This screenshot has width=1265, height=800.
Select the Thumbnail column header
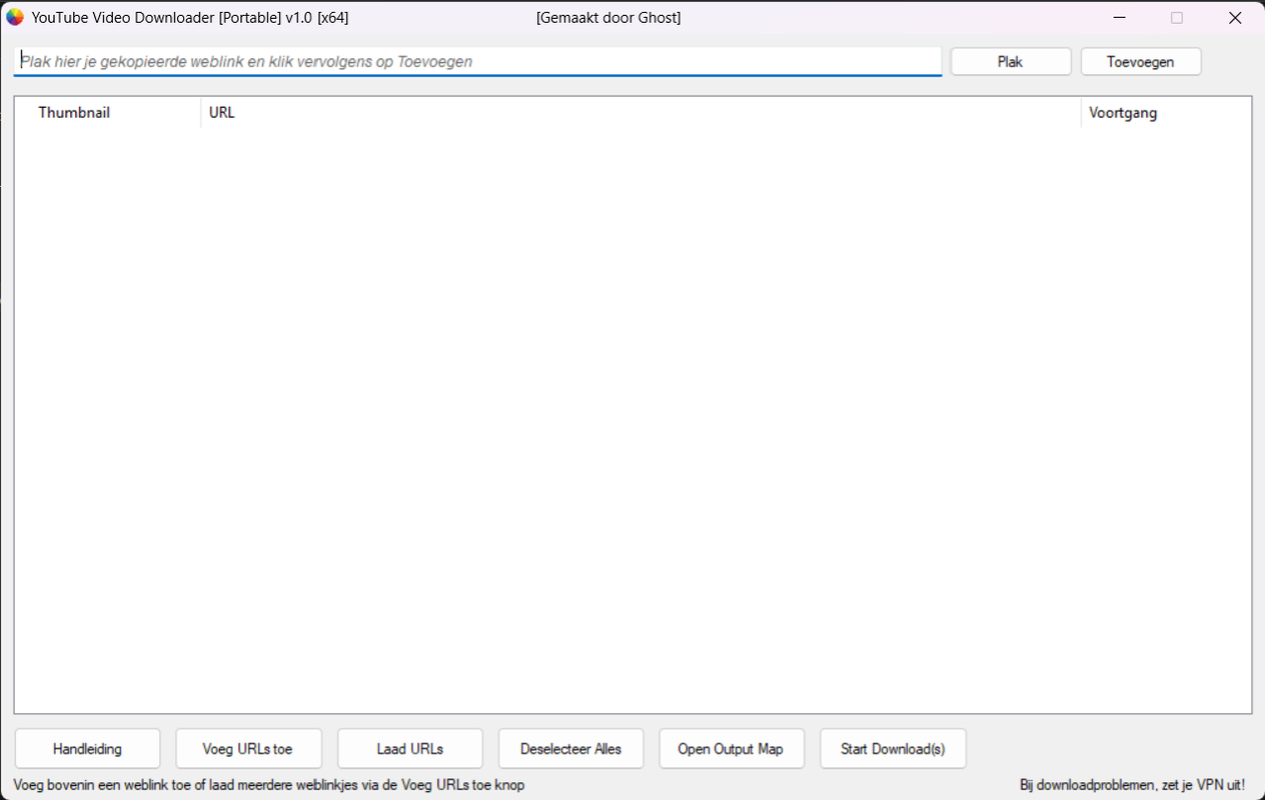point(108,112)
